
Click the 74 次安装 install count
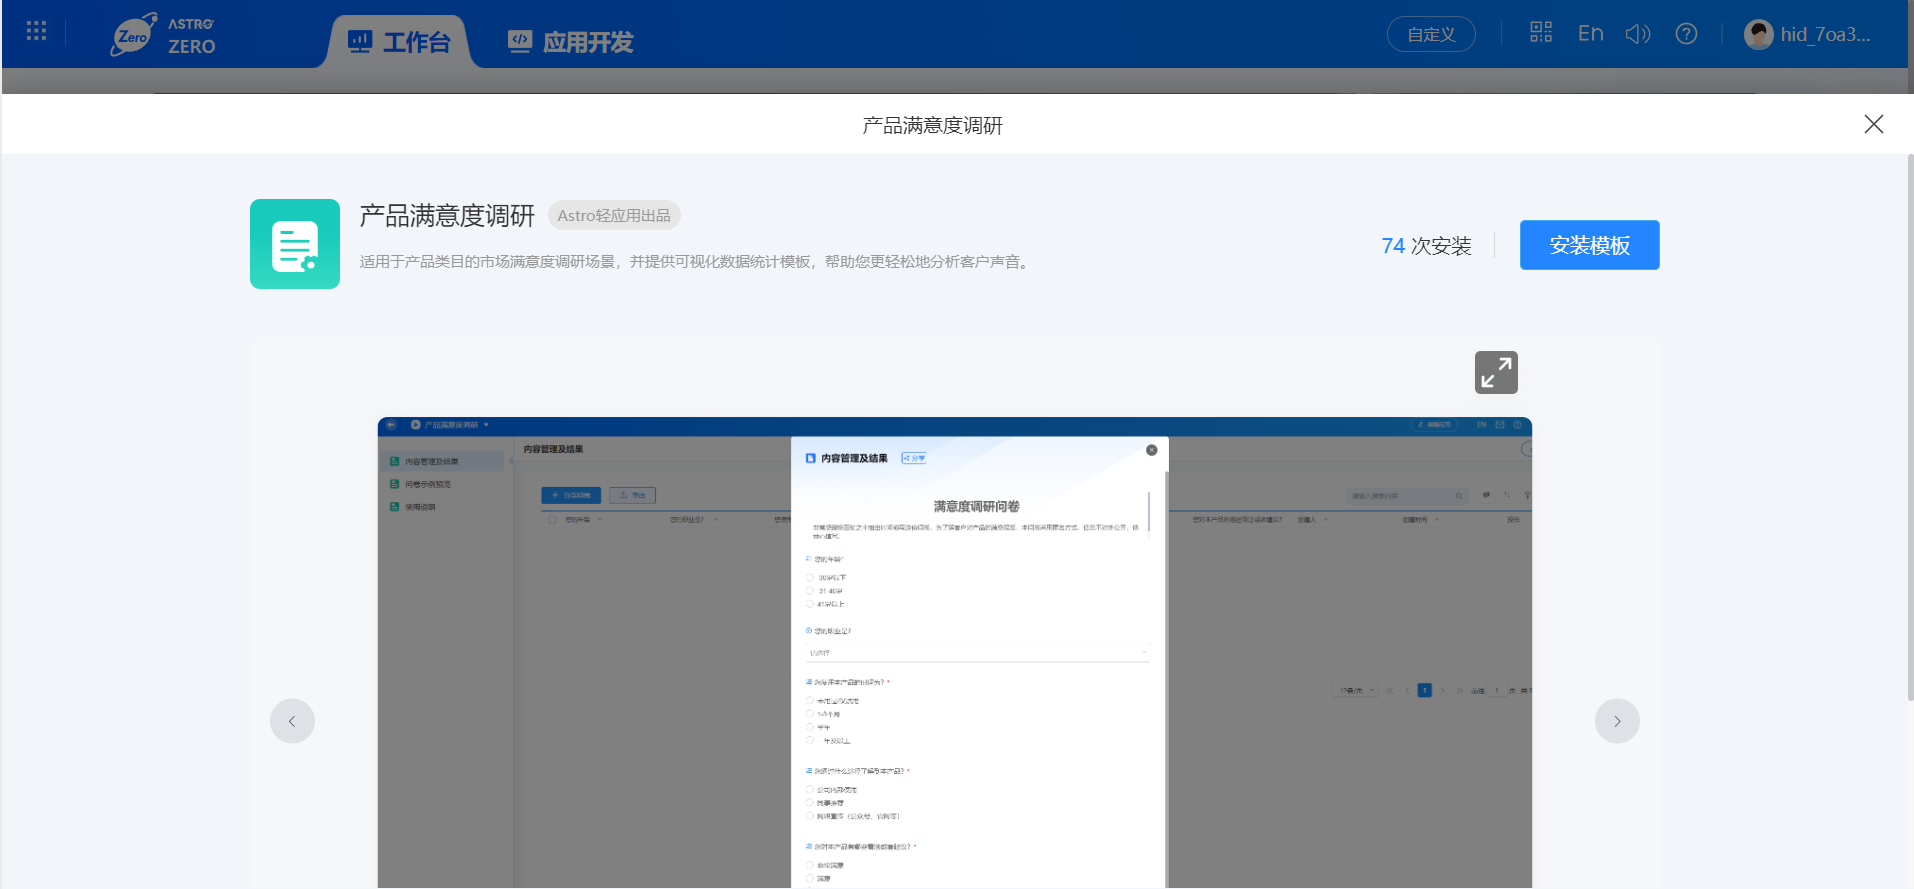click(x=1426, y=246)
